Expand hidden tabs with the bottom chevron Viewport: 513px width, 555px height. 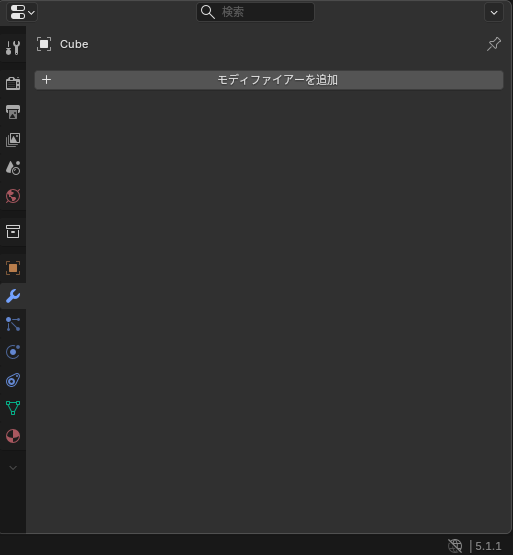pyautogui.click(x=13, y=468)
